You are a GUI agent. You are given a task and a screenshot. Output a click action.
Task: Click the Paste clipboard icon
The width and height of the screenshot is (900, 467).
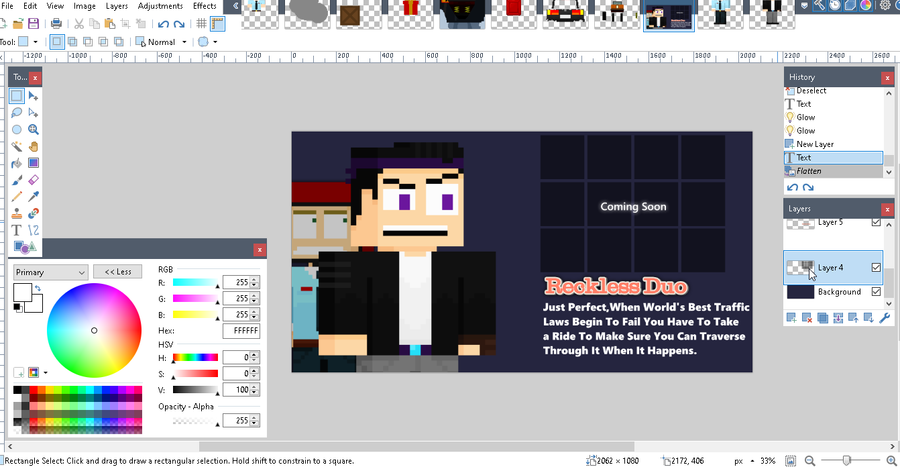[110, 24]
